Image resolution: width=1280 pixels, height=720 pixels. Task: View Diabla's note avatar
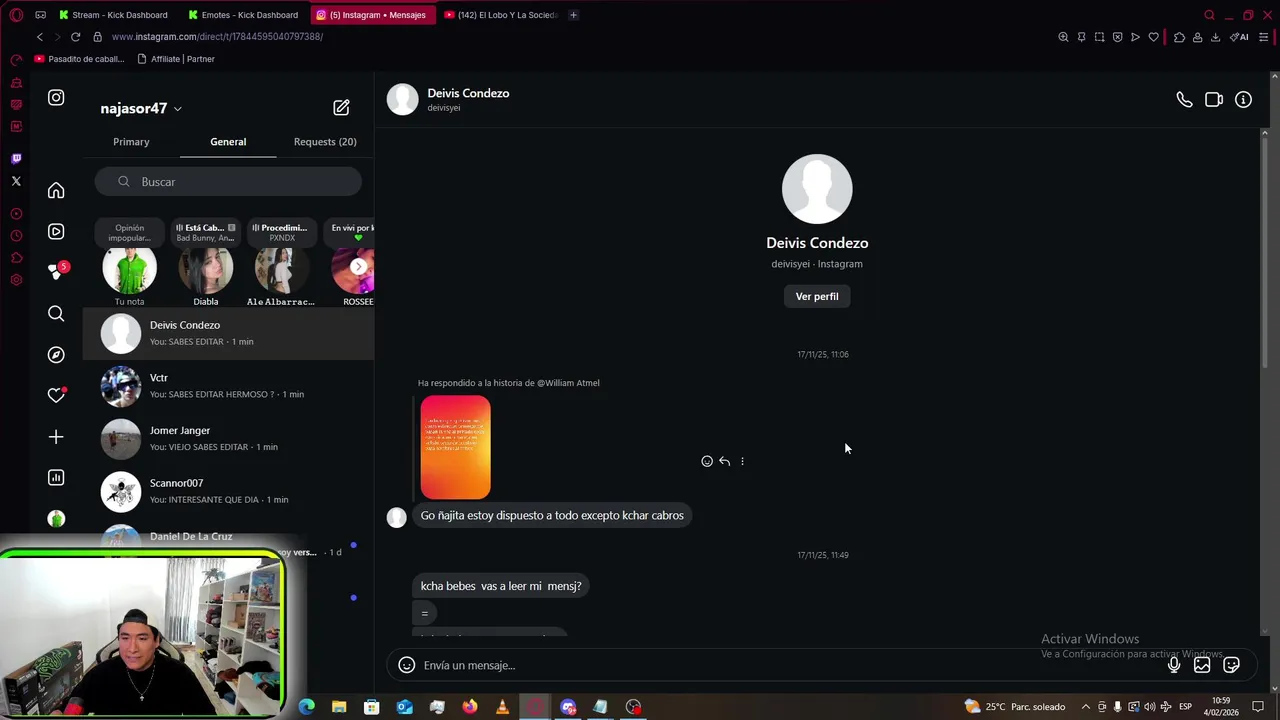pyautogui.click(x=206, y=269)
